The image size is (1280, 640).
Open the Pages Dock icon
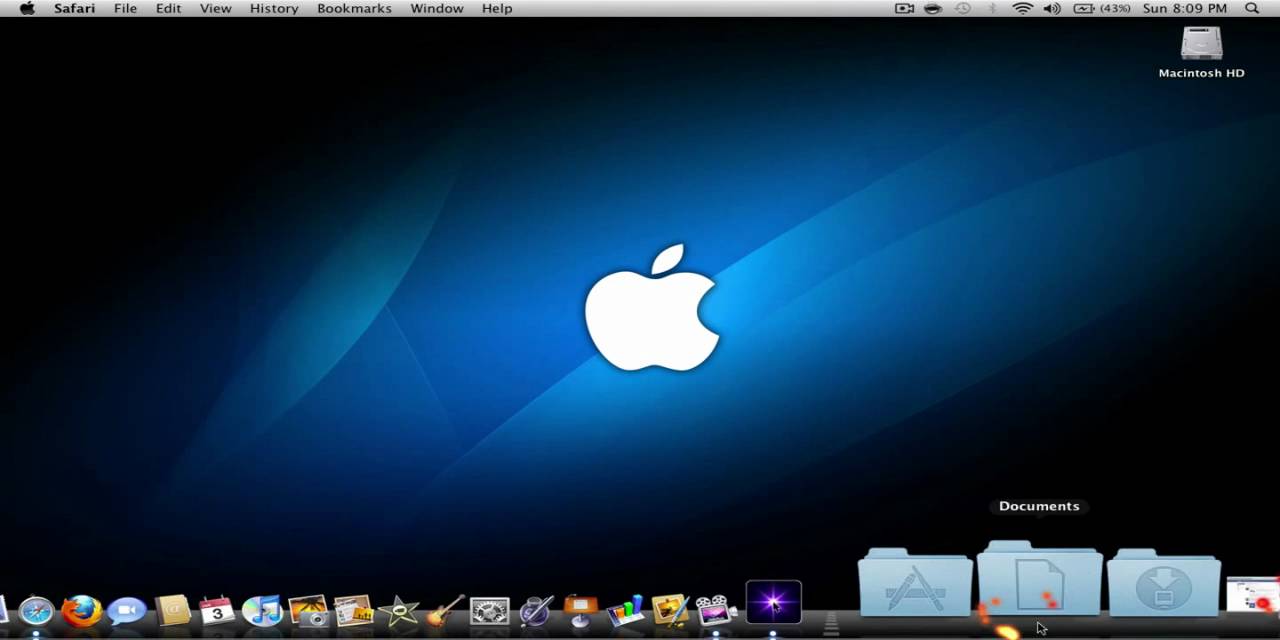coord(353,610)
